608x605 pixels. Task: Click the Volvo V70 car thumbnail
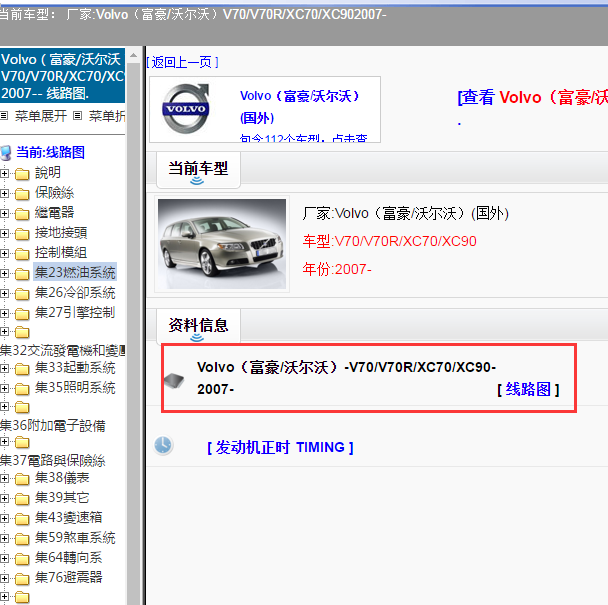(222, 244)
